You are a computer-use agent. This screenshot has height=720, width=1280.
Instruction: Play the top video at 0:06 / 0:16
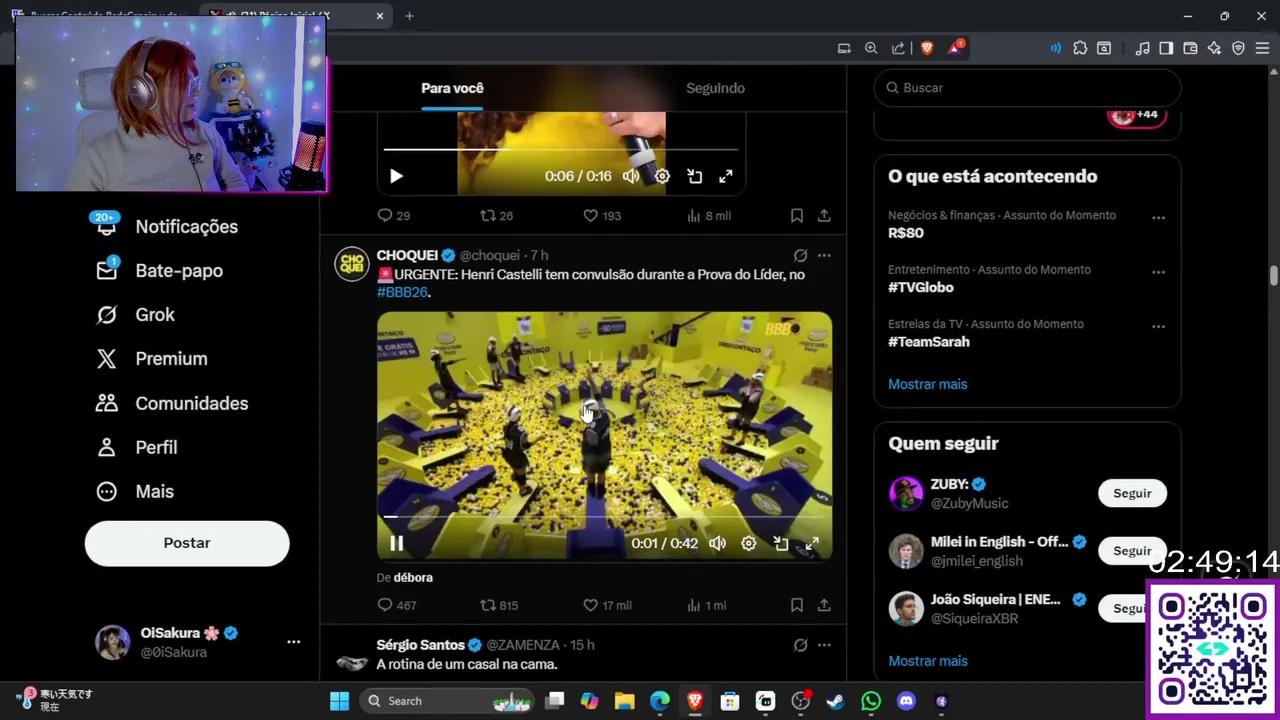coord(396,176)
